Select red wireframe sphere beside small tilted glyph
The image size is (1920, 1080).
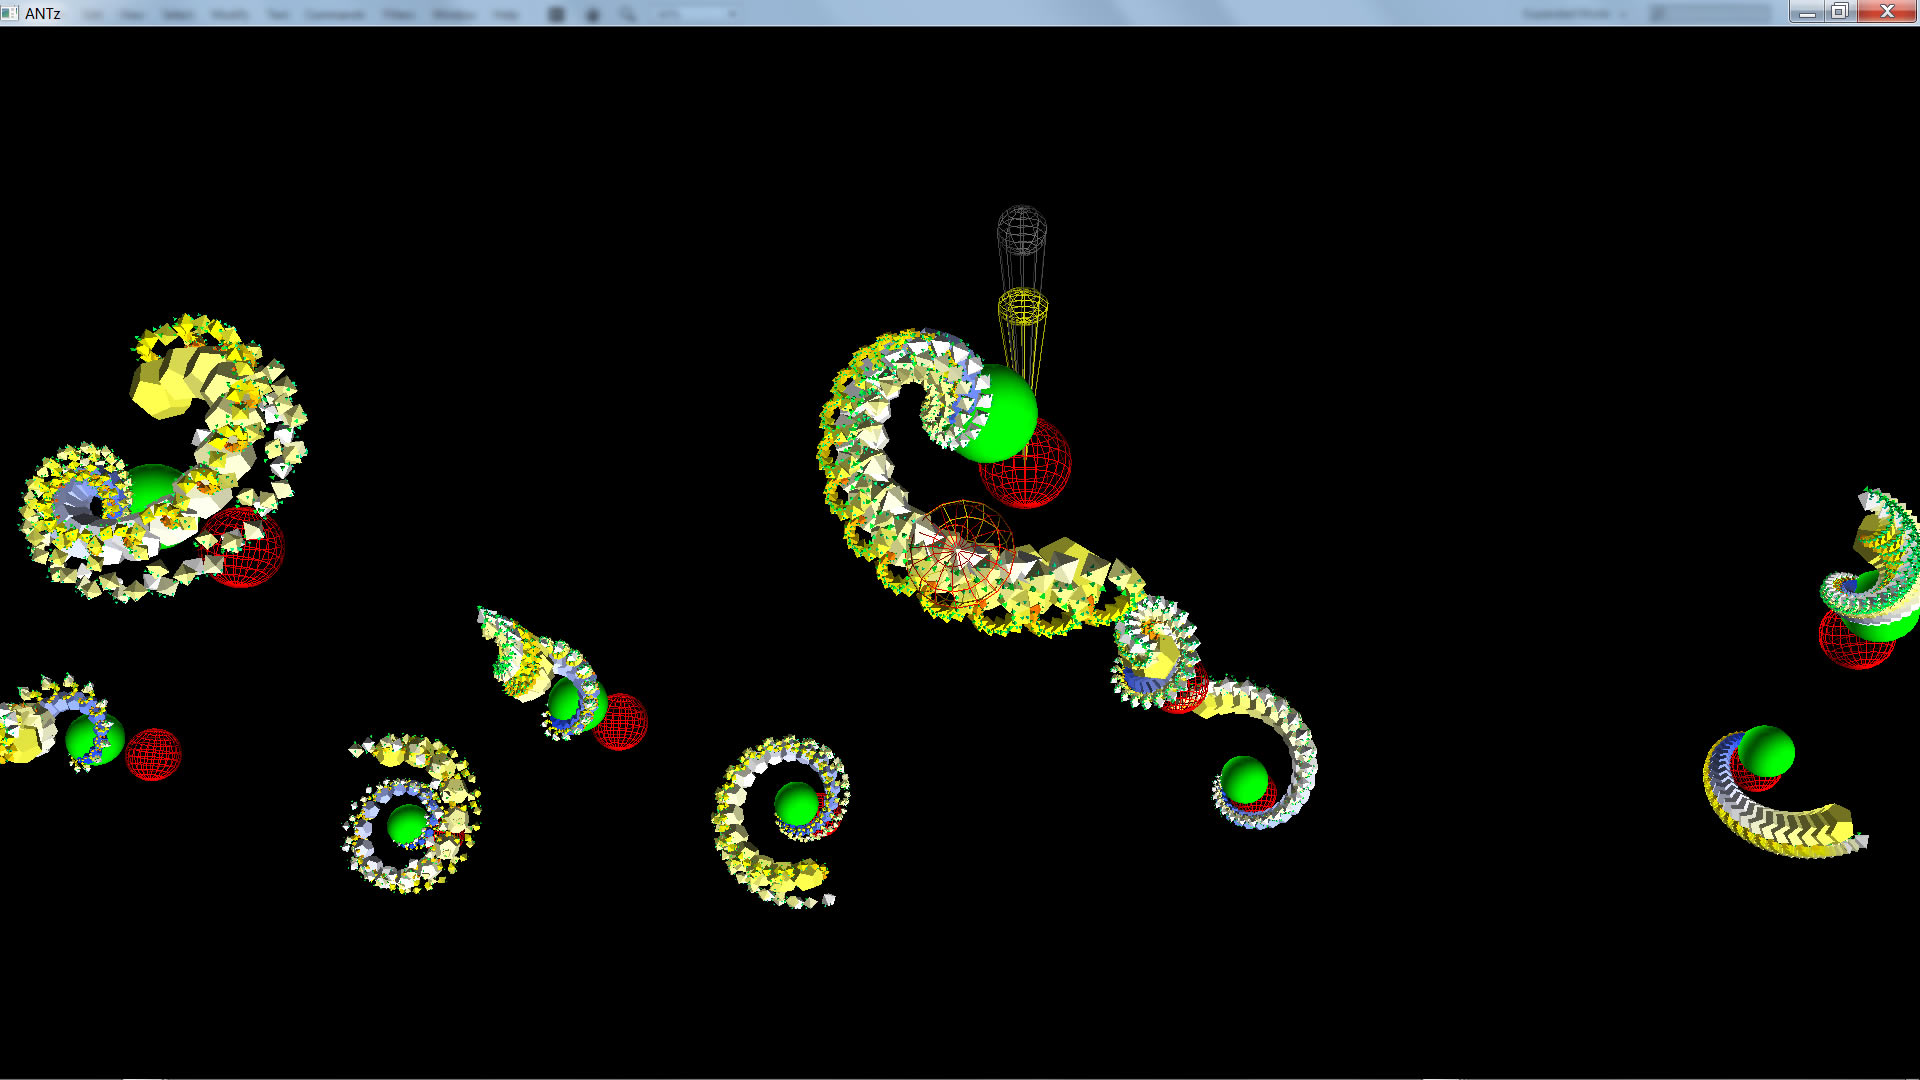(x=624, y=722)
